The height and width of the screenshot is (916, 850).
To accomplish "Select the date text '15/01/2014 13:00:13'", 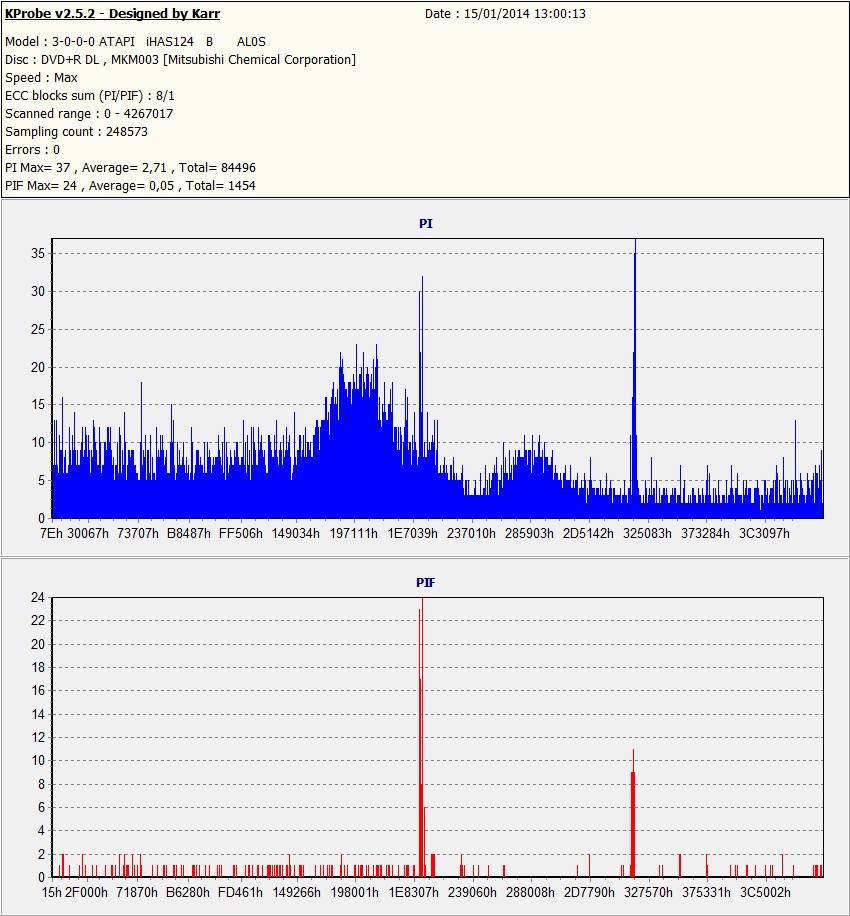I will point(525,13).
